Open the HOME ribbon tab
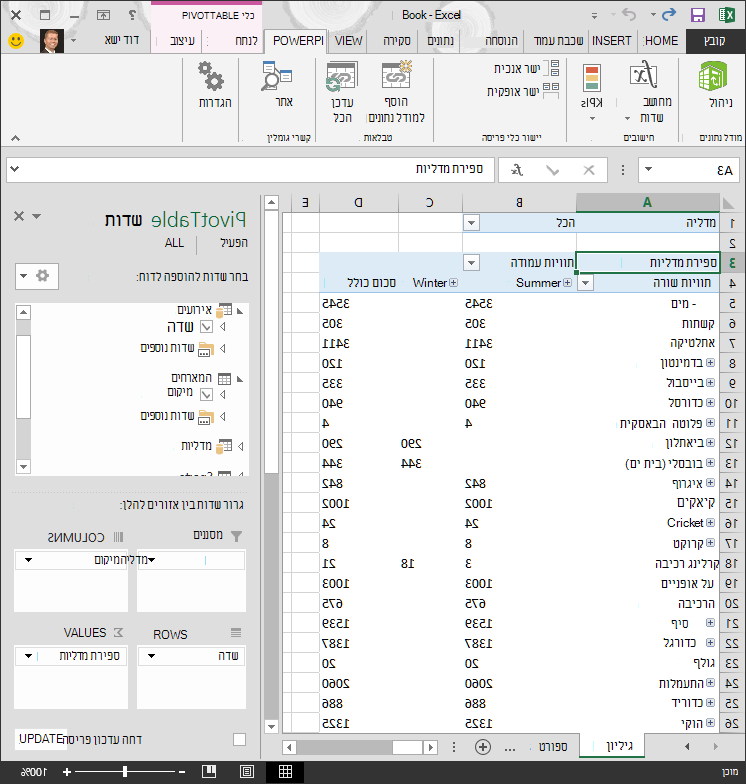The image size is (746, 784). click(x=662, y=40)
